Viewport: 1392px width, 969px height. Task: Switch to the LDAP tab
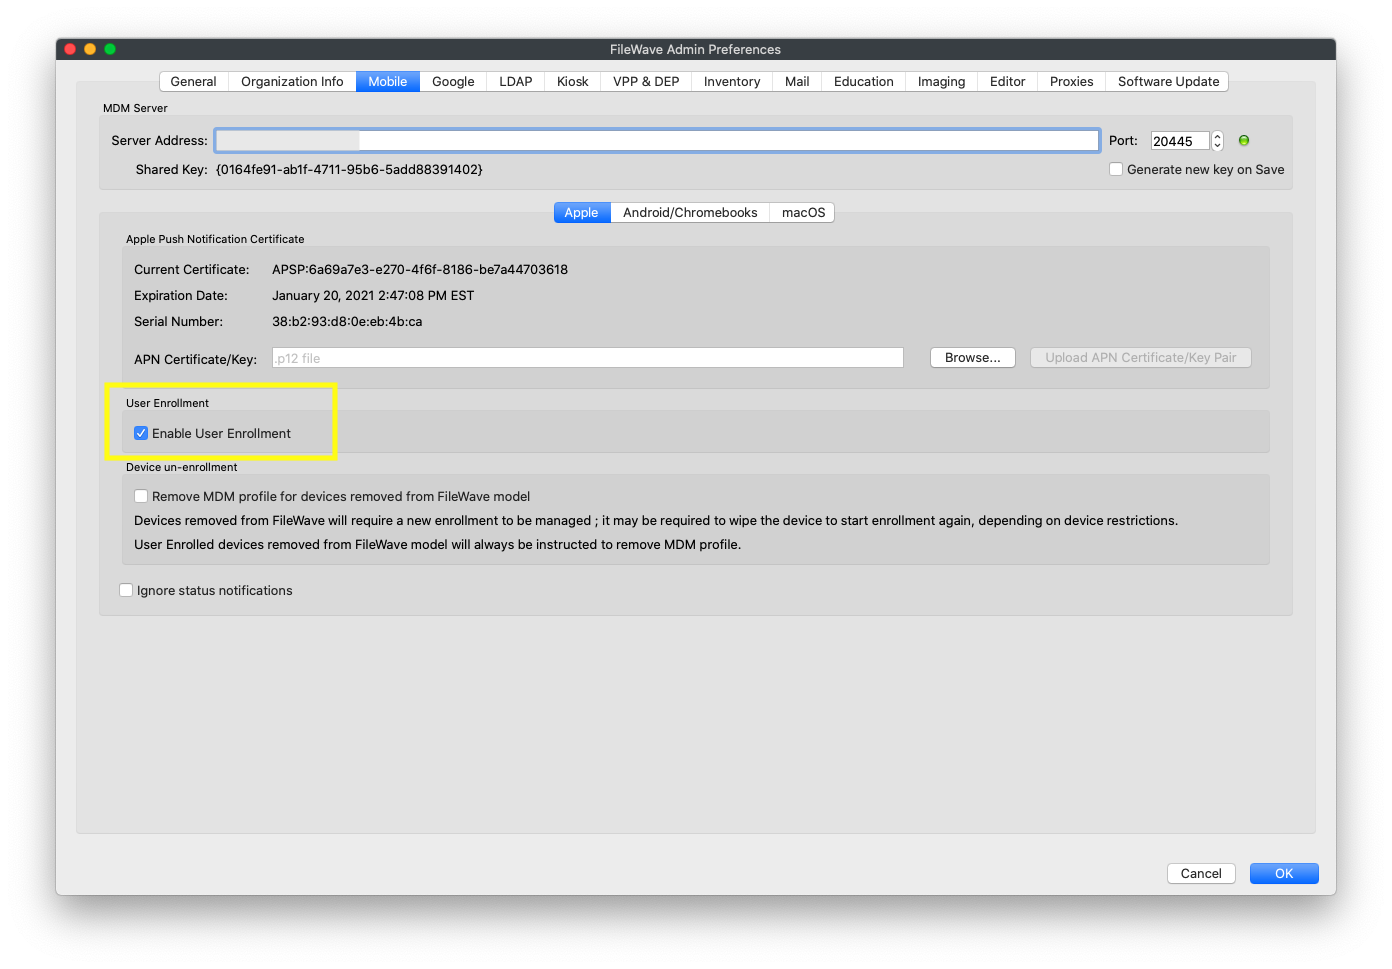tap(516, 82)
